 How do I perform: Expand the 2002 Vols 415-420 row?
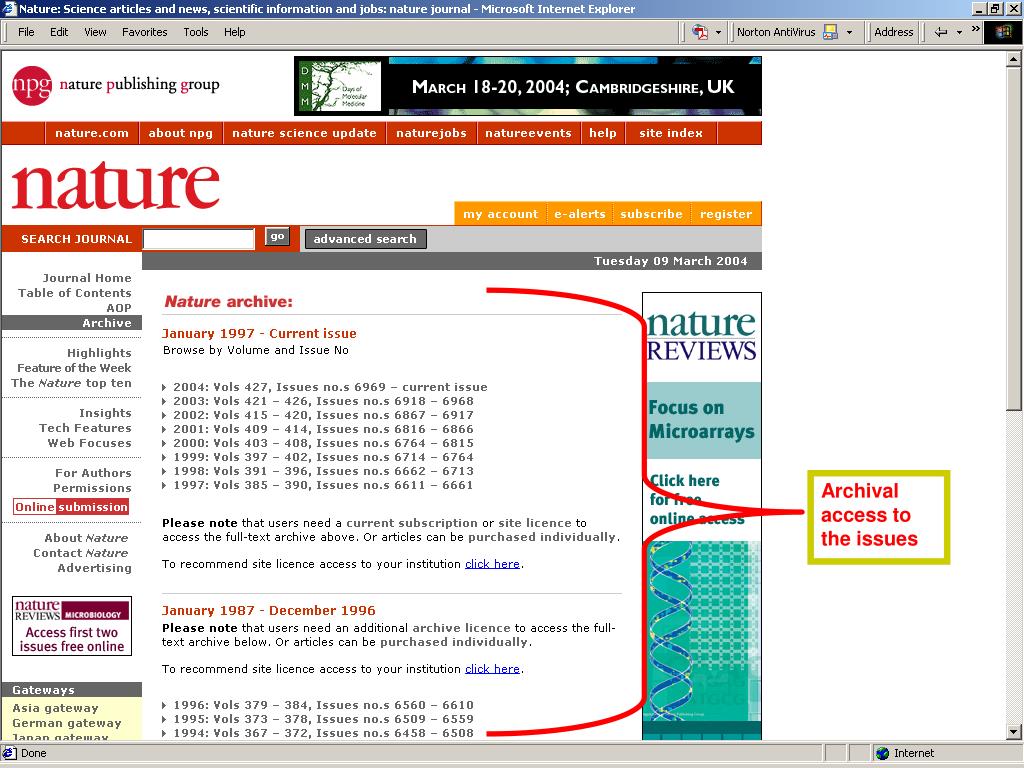[x=318, y=415]
